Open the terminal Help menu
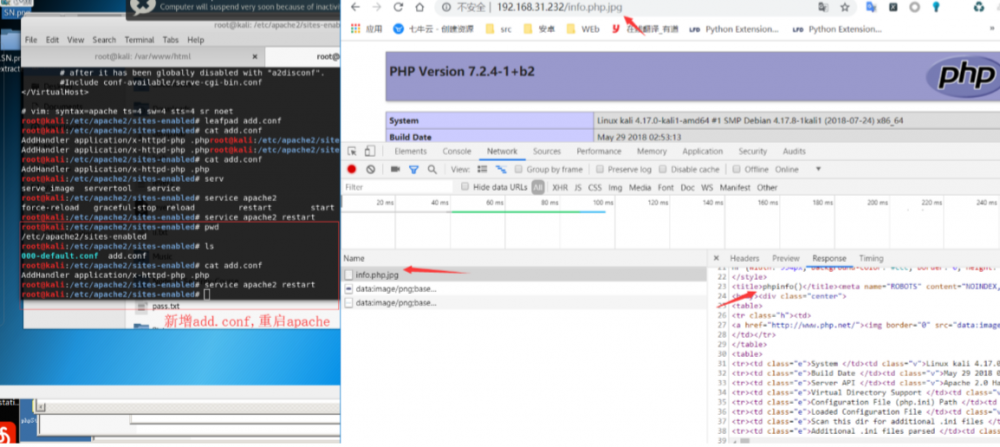Screen dimensions: 1000x447 pos(196,40)
